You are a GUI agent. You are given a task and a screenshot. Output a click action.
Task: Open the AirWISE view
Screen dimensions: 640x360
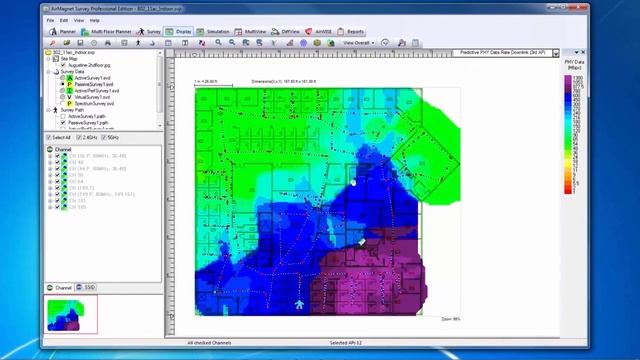pos(318,32)
